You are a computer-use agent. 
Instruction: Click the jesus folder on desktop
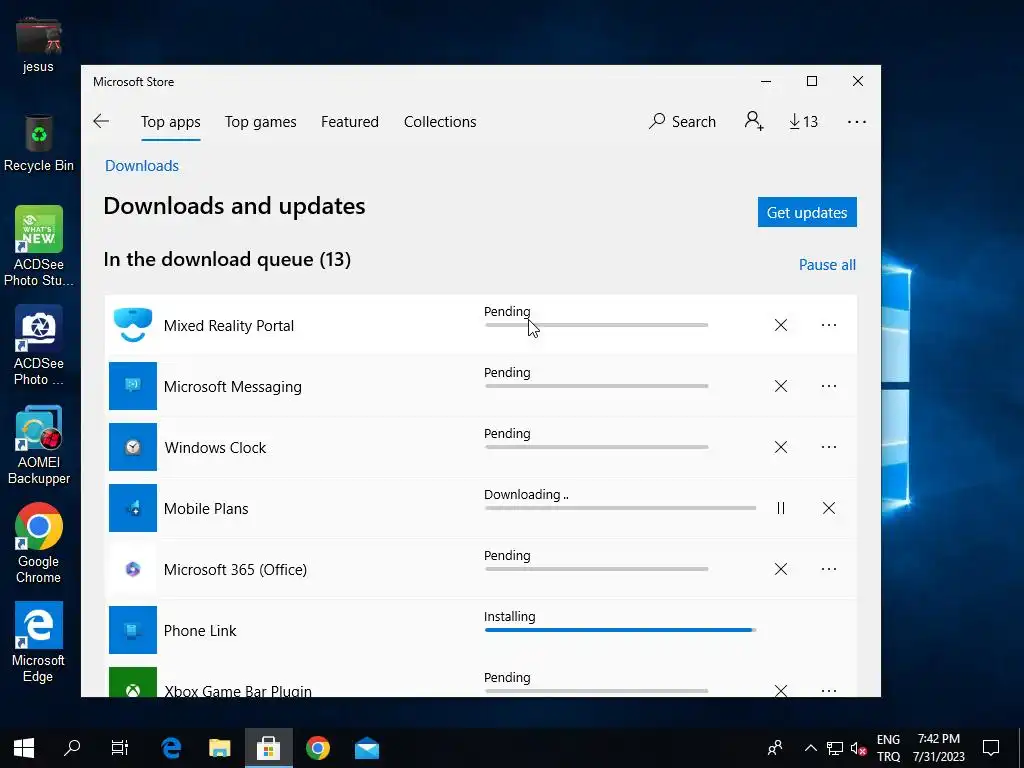(39, 44)
